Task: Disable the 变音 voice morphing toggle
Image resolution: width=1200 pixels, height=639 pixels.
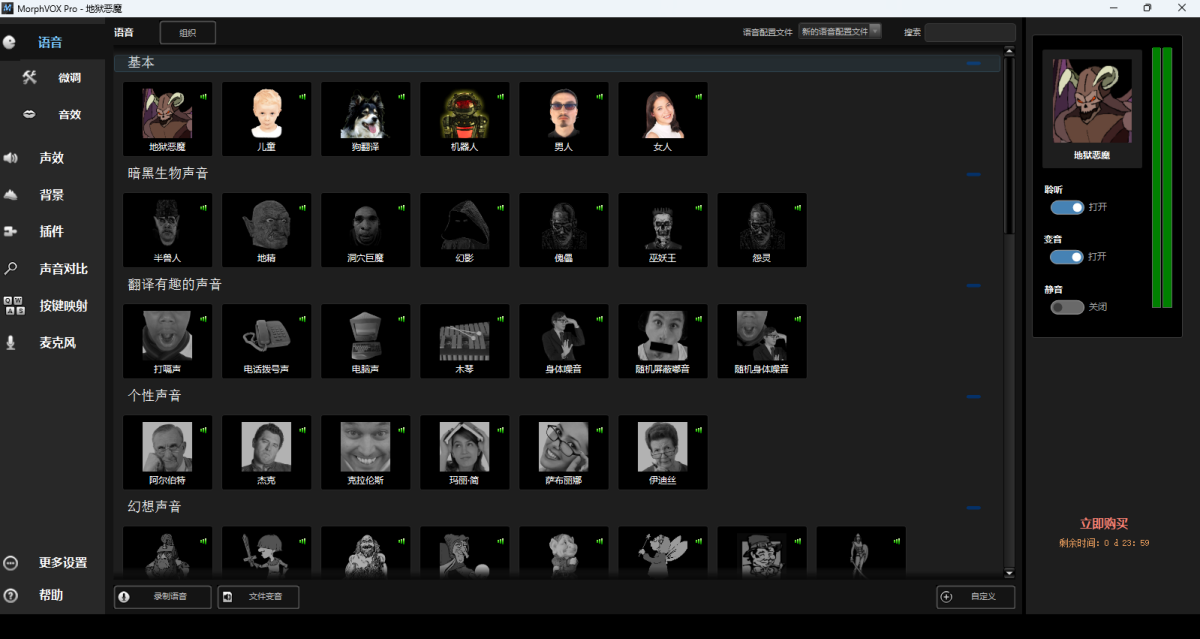Action: click(1068, 256)
